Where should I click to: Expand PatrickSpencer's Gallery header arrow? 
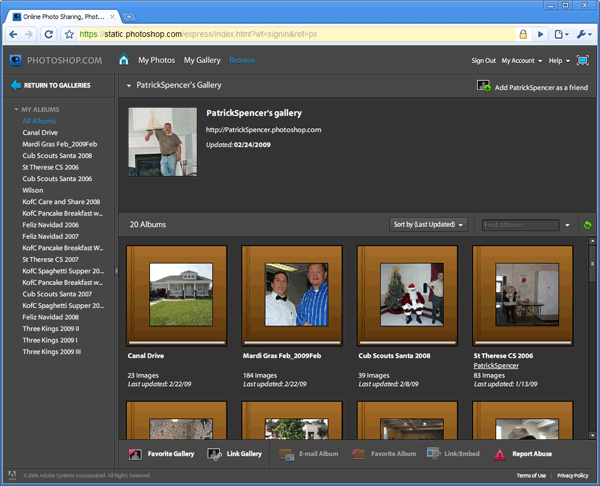129,86
